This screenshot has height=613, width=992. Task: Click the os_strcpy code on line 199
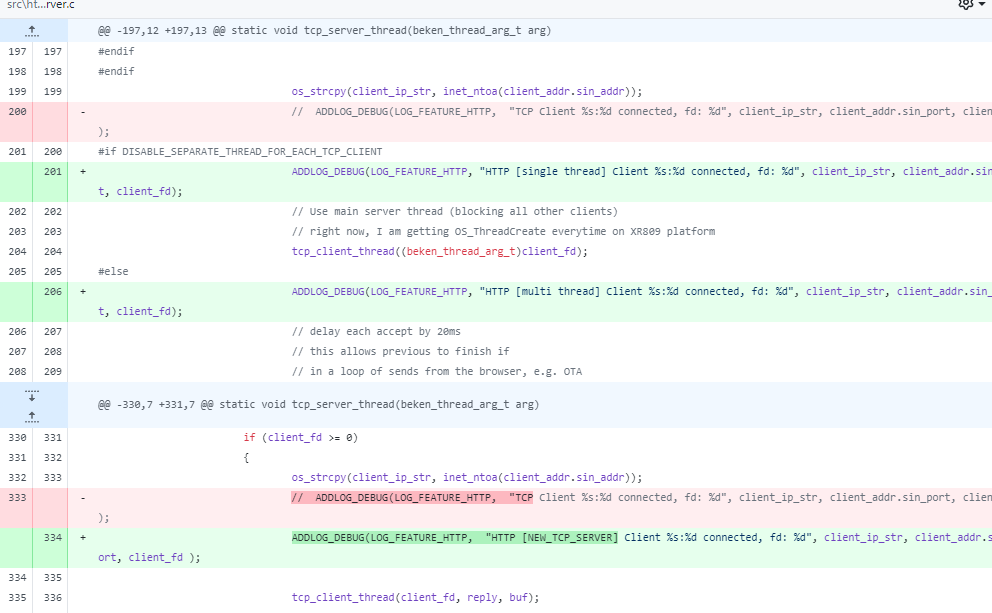pyautogui.click(x=466, y=92)
